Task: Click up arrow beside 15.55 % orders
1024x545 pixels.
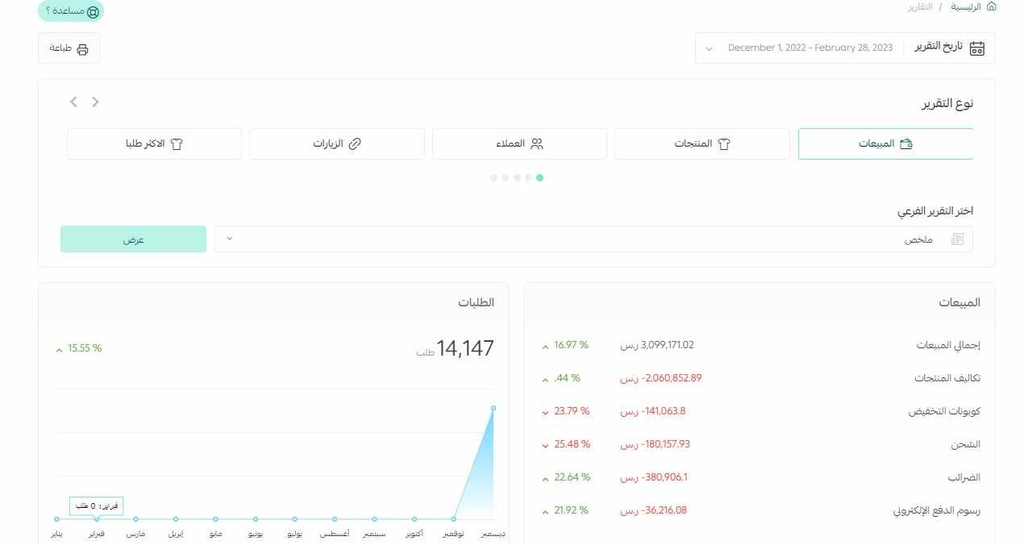Action: pos(59,350)
